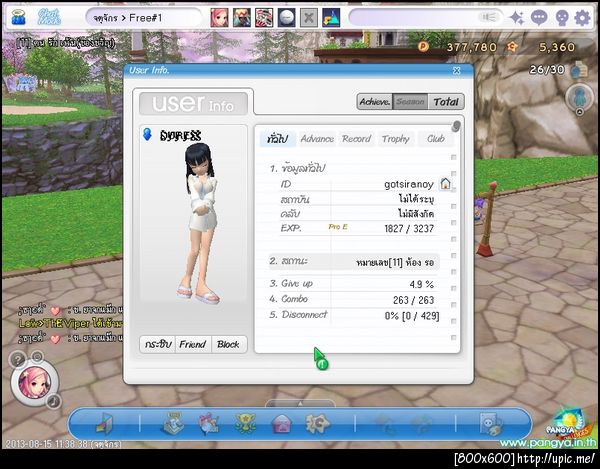600x469 pixels.
Task: Select the caddie slot icon
Action: (242, 18)
